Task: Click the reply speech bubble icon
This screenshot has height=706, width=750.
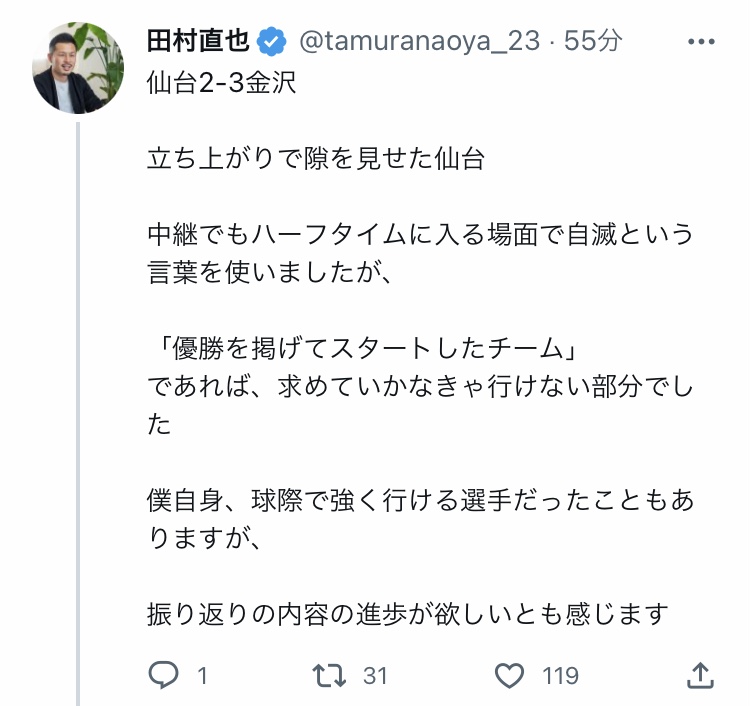Action: [x=164, y=675]
